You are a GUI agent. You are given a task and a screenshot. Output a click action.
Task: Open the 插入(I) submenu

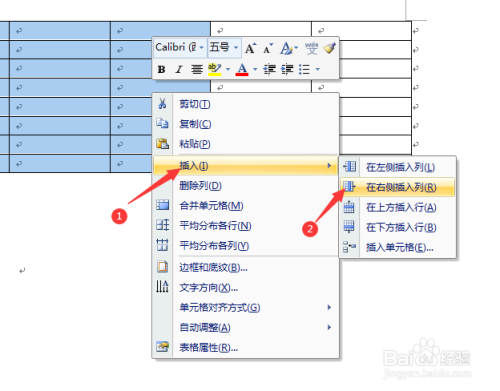[x=246, y=165]
